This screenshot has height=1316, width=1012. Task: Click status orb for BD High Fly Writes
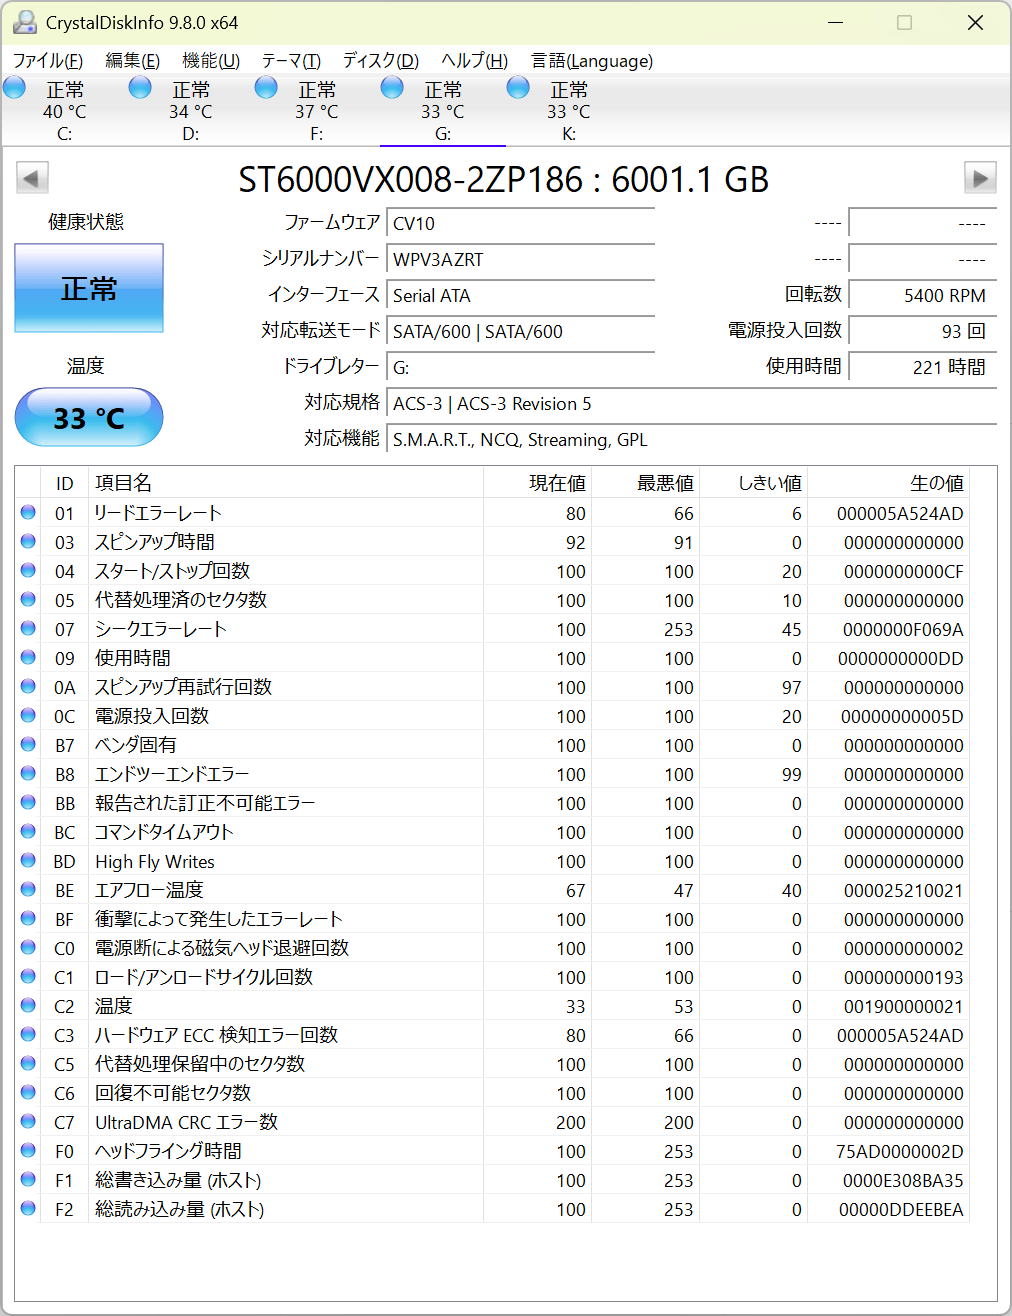coord(28,861)
